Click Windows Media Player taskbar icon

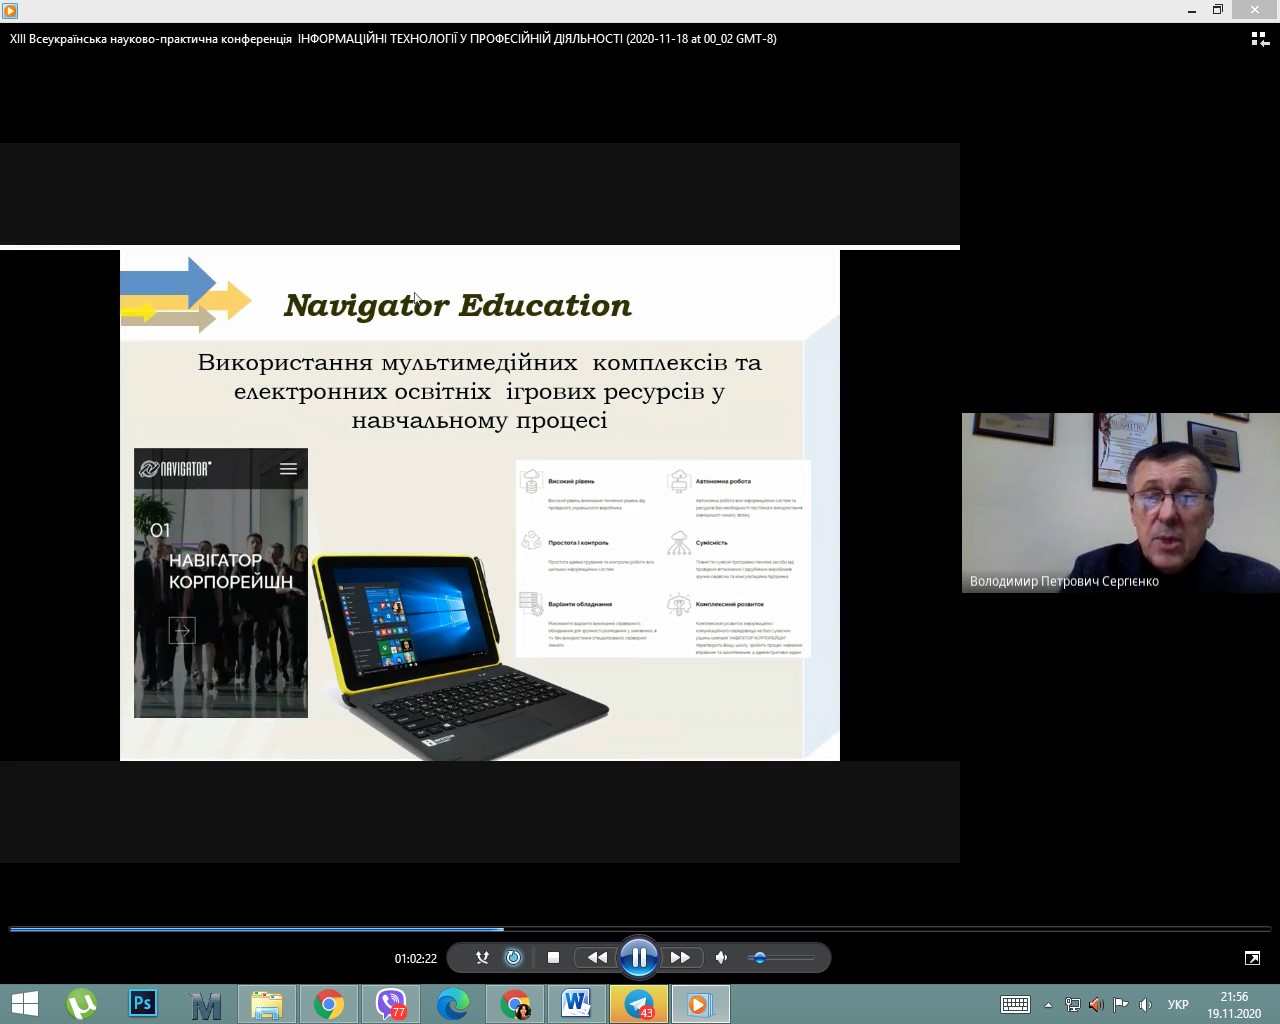click(700, 1004)
